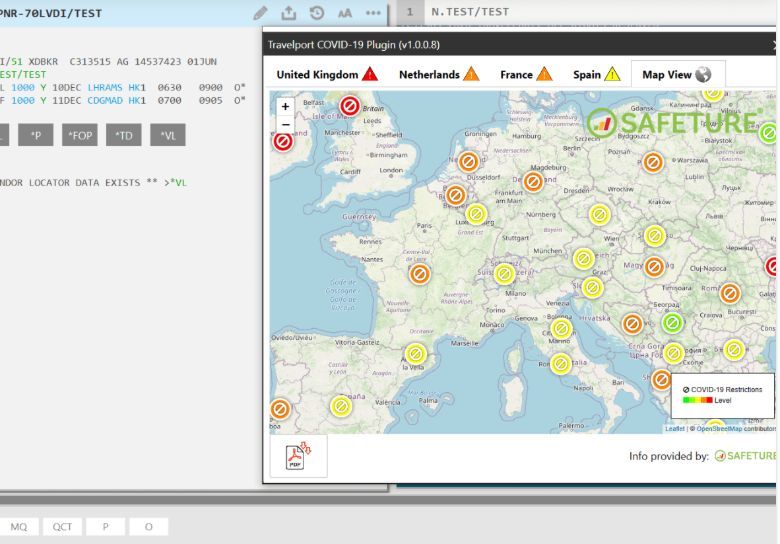
Task: Click flight 1000 on the 10DEC line
Action: point(23,88)
